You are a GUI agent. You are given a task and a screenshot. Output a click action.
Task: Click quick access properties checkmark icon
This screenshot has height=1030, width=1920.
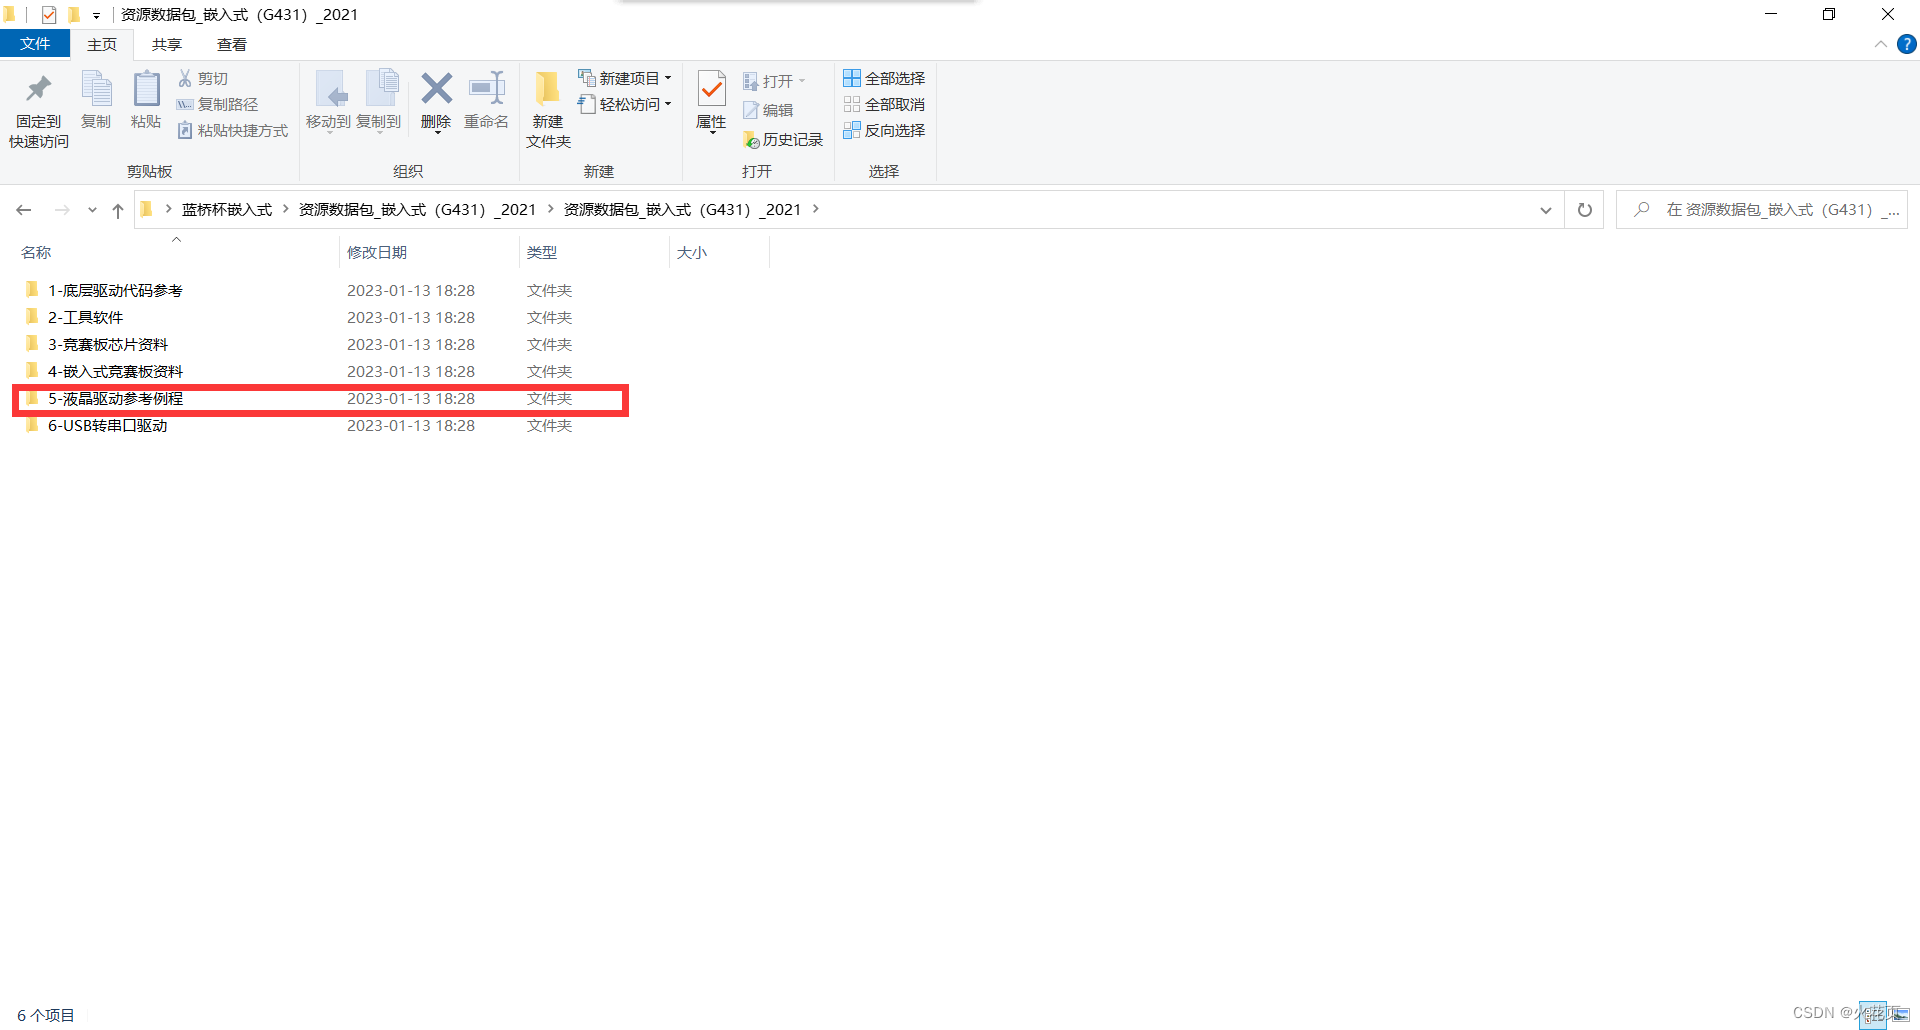(48, 14)
